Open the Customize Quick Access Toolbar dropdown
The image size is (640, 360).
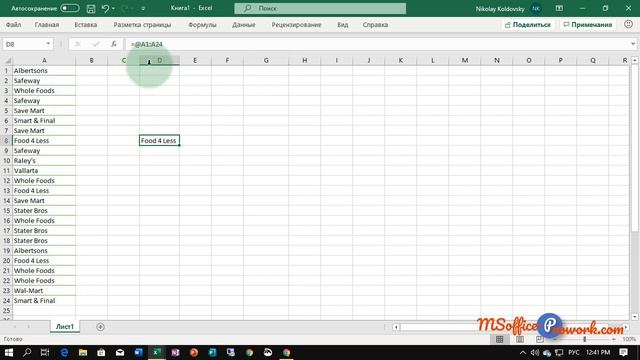(143, 9)
